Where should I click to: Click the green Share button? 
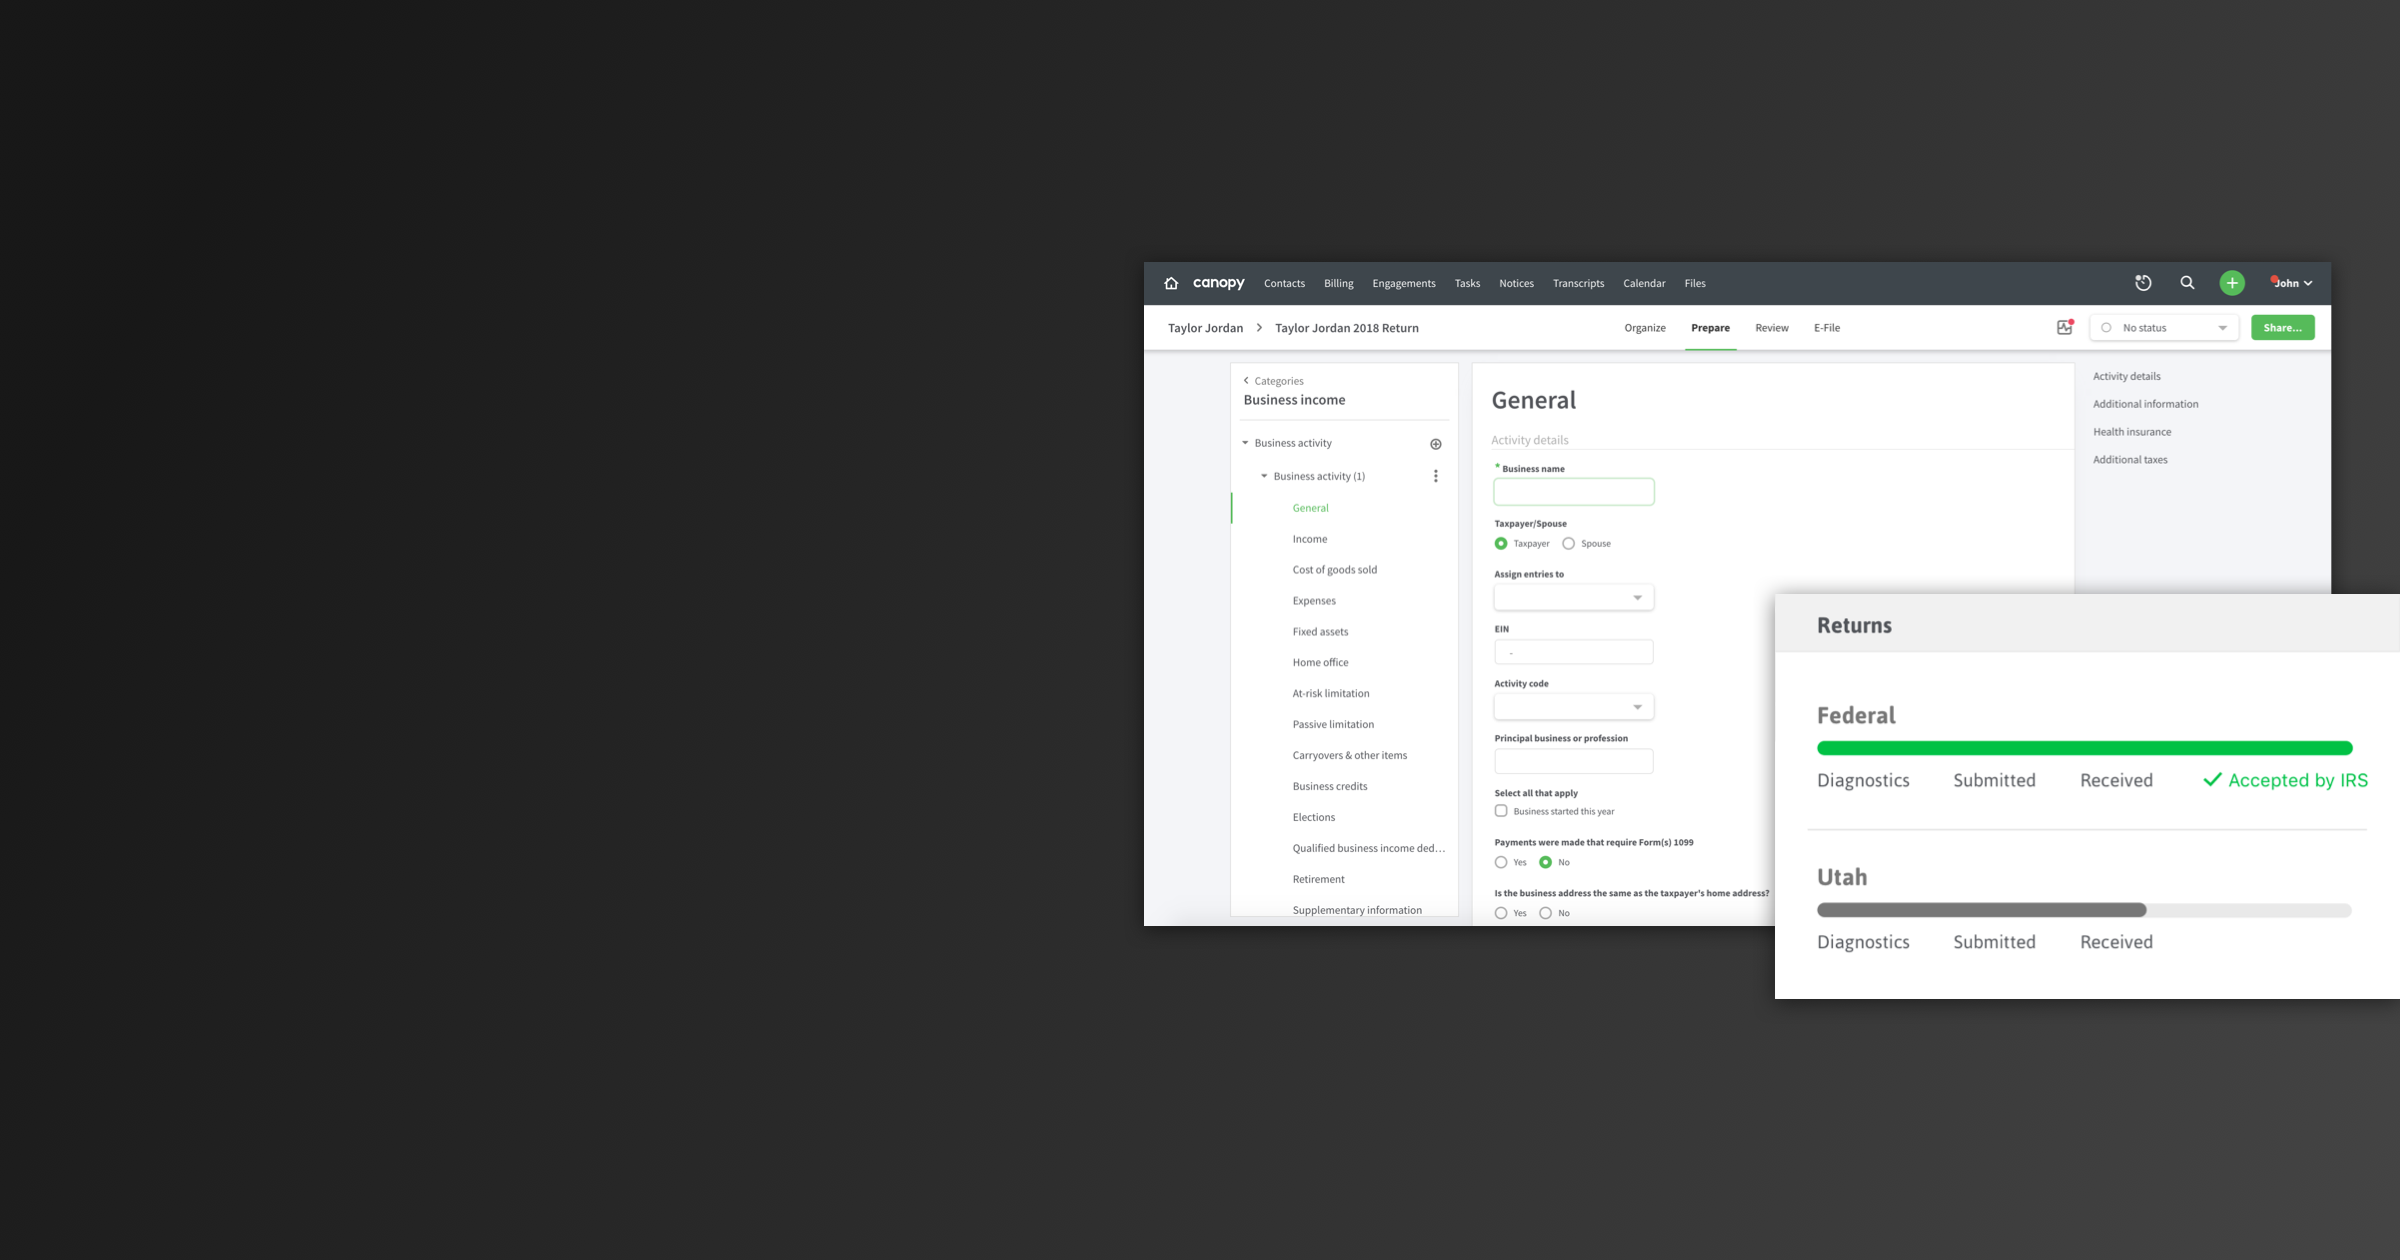[2283, 328]
